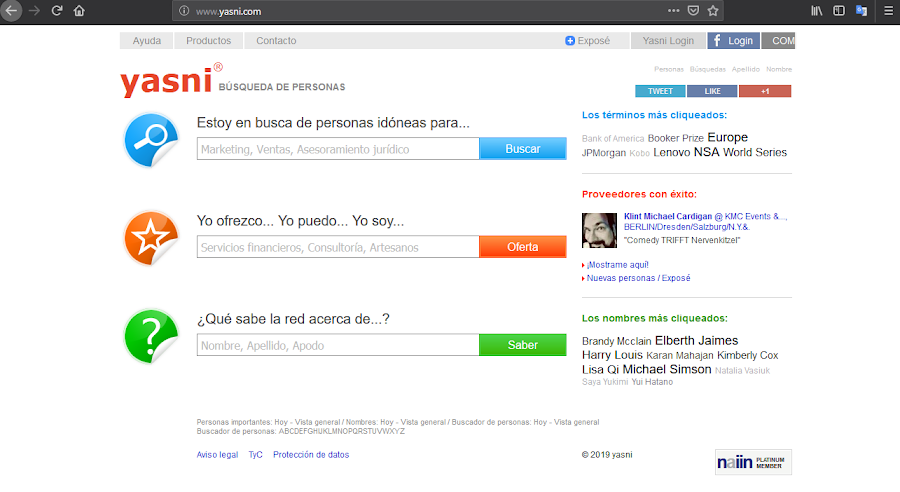Click the green Saber button
The height and width of the screenshot is (492, 900).
pyautogui.click(x=523, y=345)
